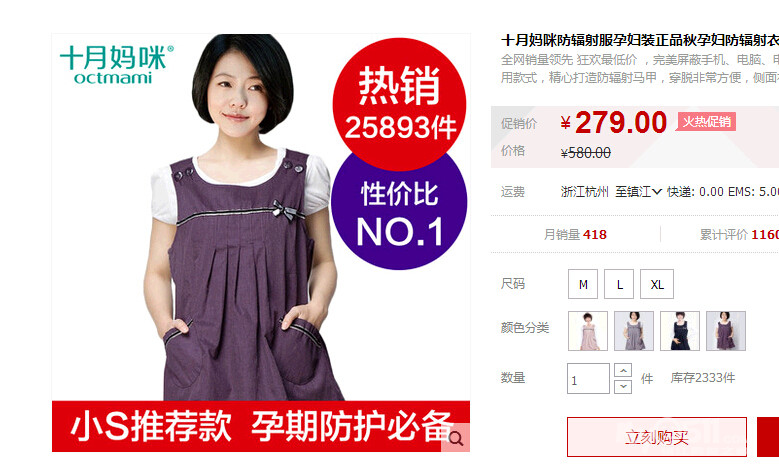This screenshot has width=779, height=469.
Task: Increase quantity with the up arrow
Action: click(623, 371)
